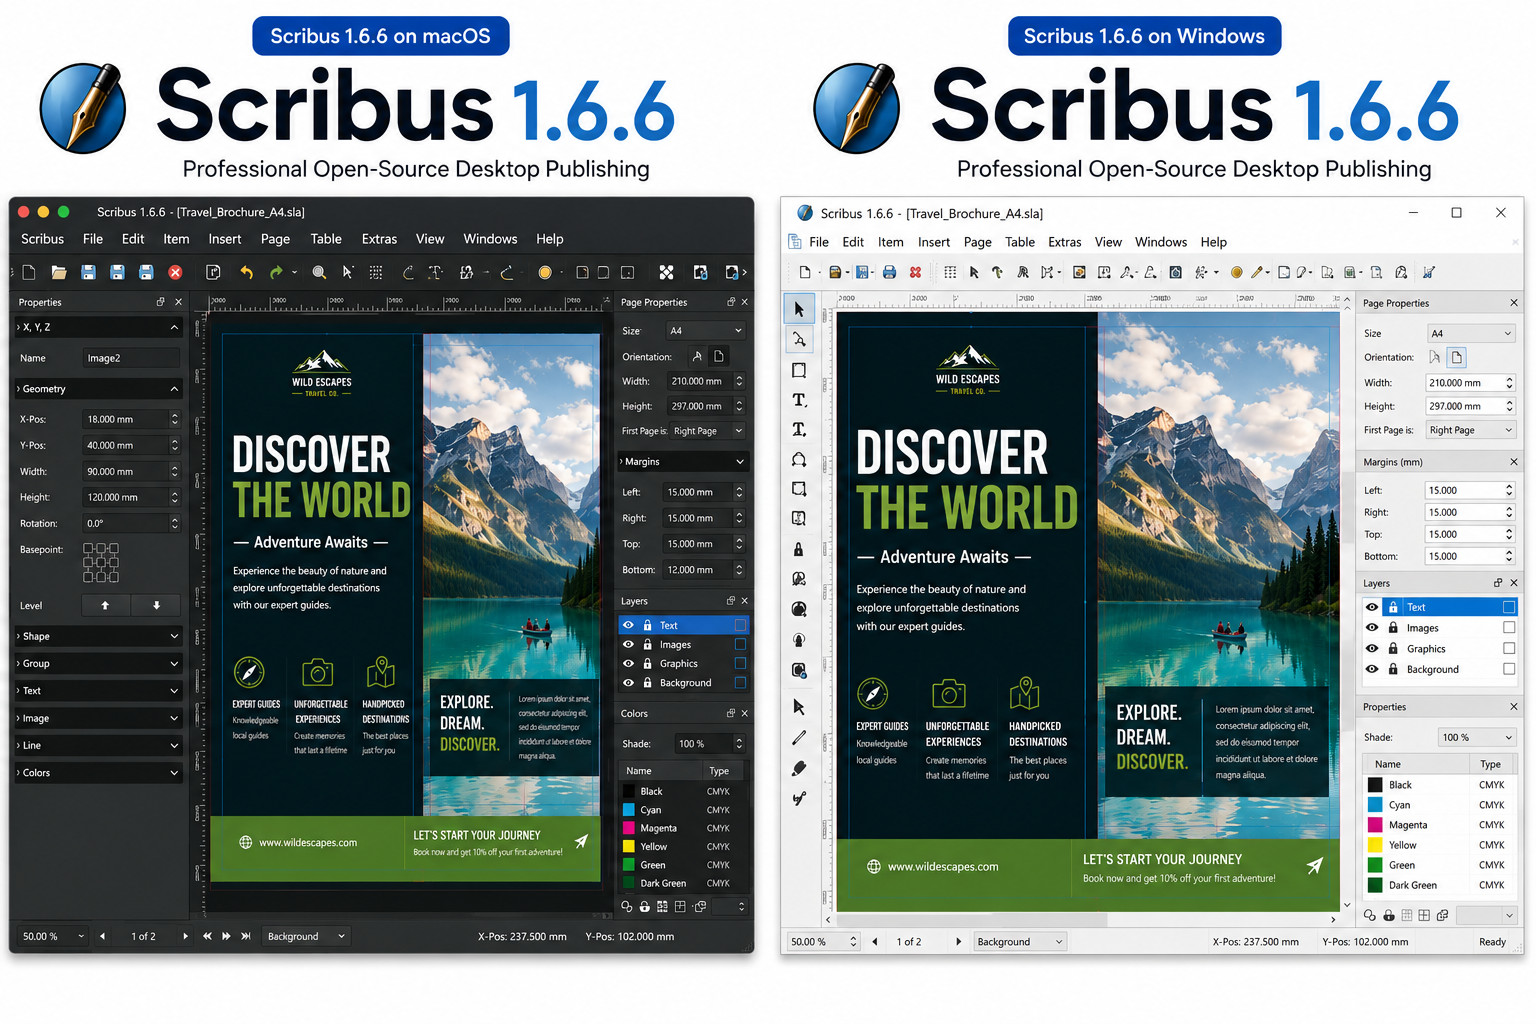
Task: Select Yellow swatch in Windows color list
Action: pyautogui.click(x=1375, y=845)
